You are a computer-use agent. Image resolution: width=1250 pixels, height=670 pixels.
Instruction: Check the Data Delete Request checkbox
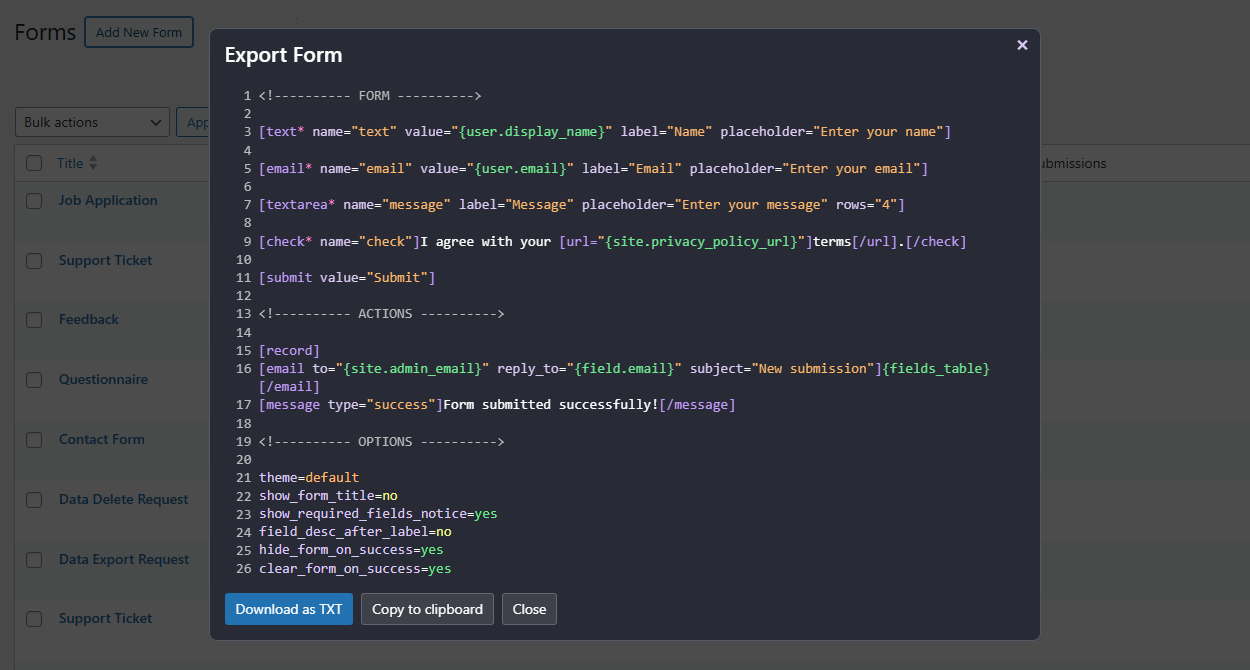click(33, 499)
